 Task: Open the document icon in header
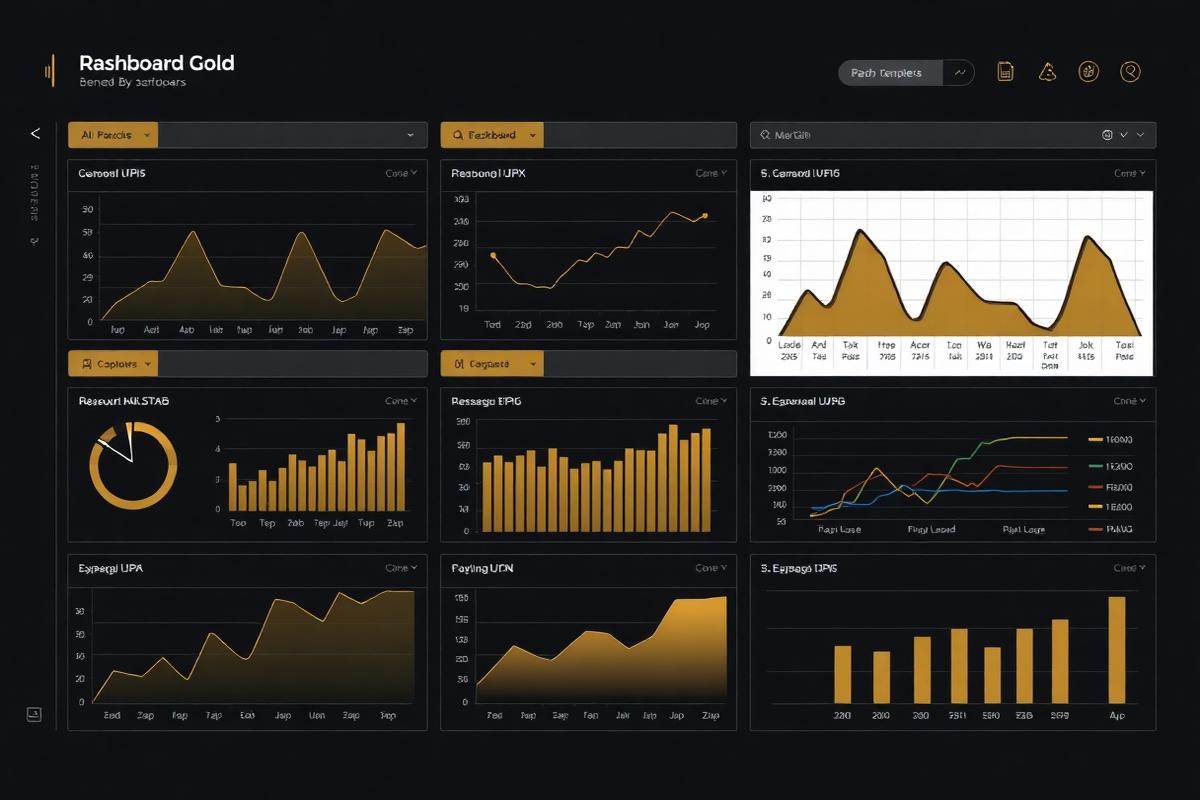pos(1006,72)
